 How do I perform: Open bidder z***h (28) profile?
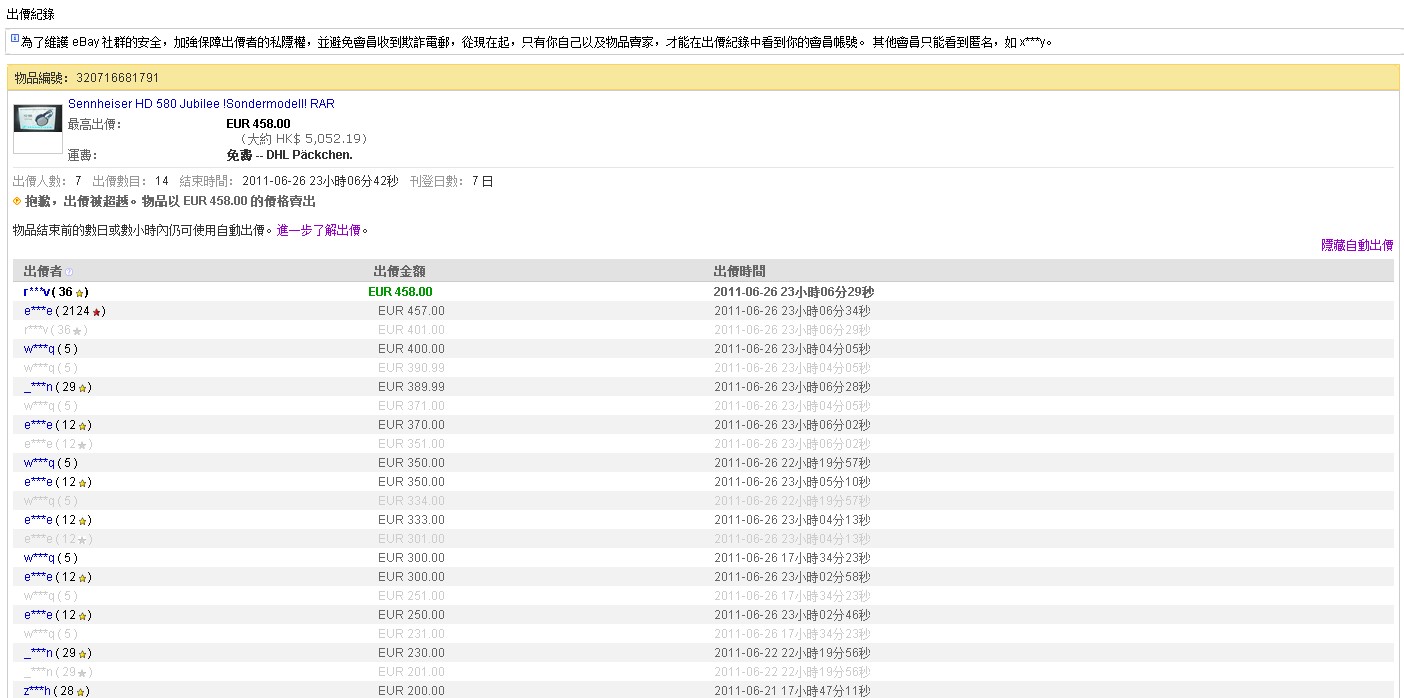pos(38,691)
